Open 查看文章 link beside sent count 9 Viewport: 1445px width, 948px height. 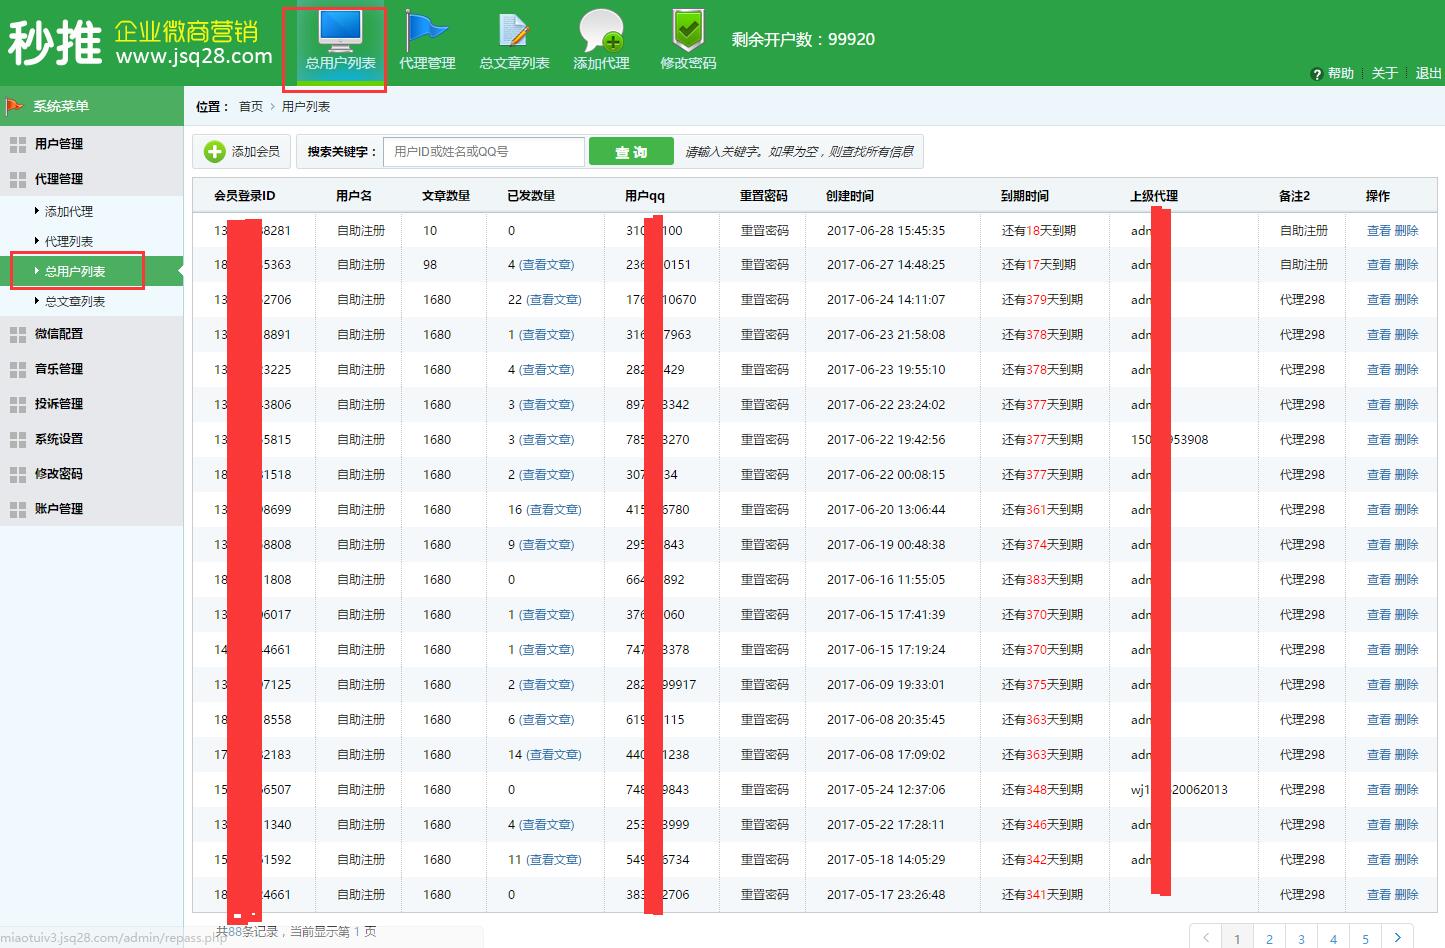click(547, 545)
